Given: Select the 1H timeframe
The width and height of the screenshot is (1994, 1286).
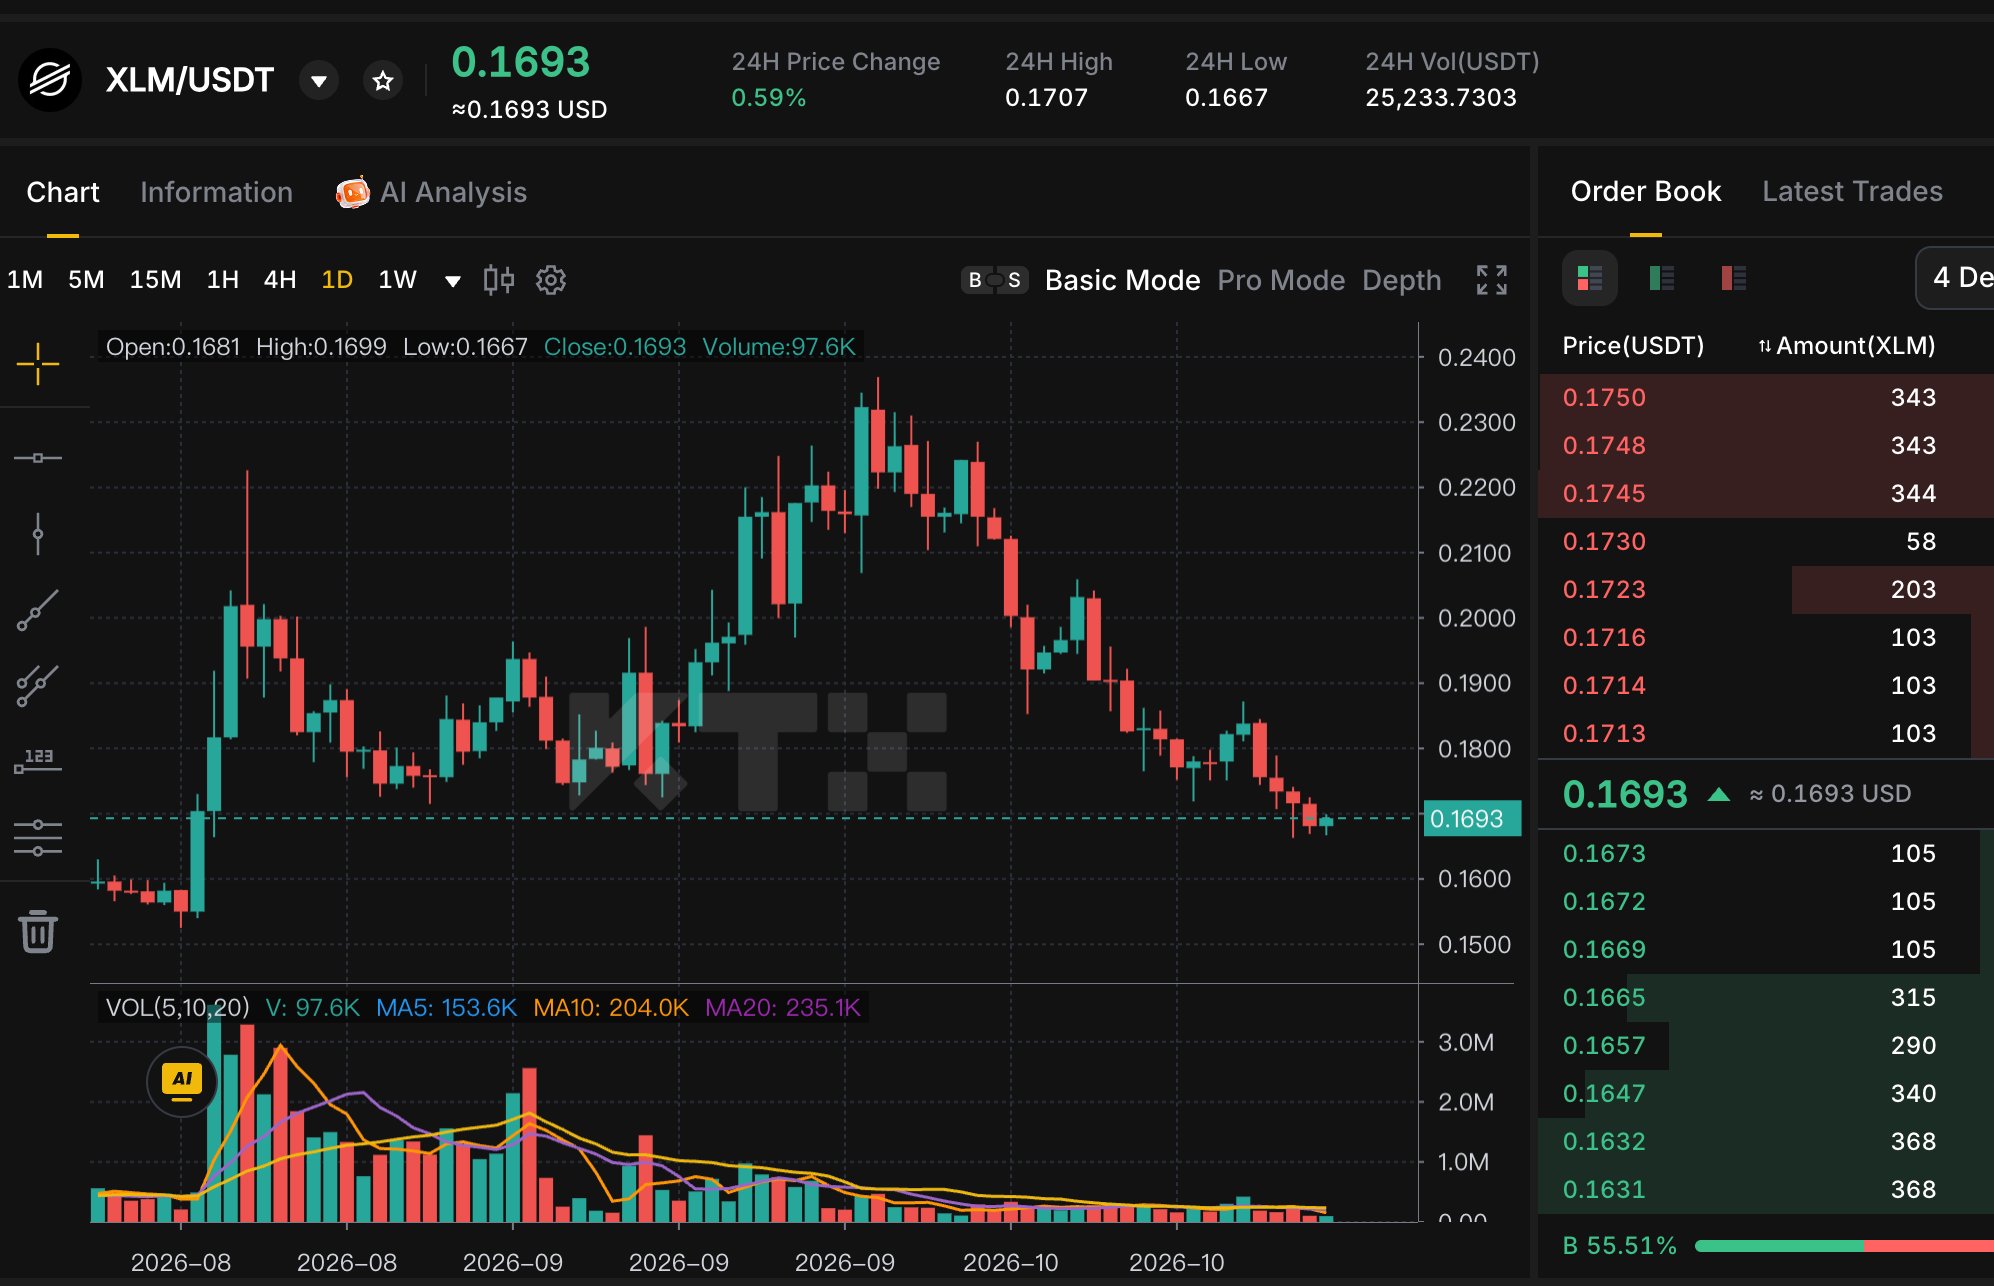Looking at the screenshot, I should coord(223,280).
